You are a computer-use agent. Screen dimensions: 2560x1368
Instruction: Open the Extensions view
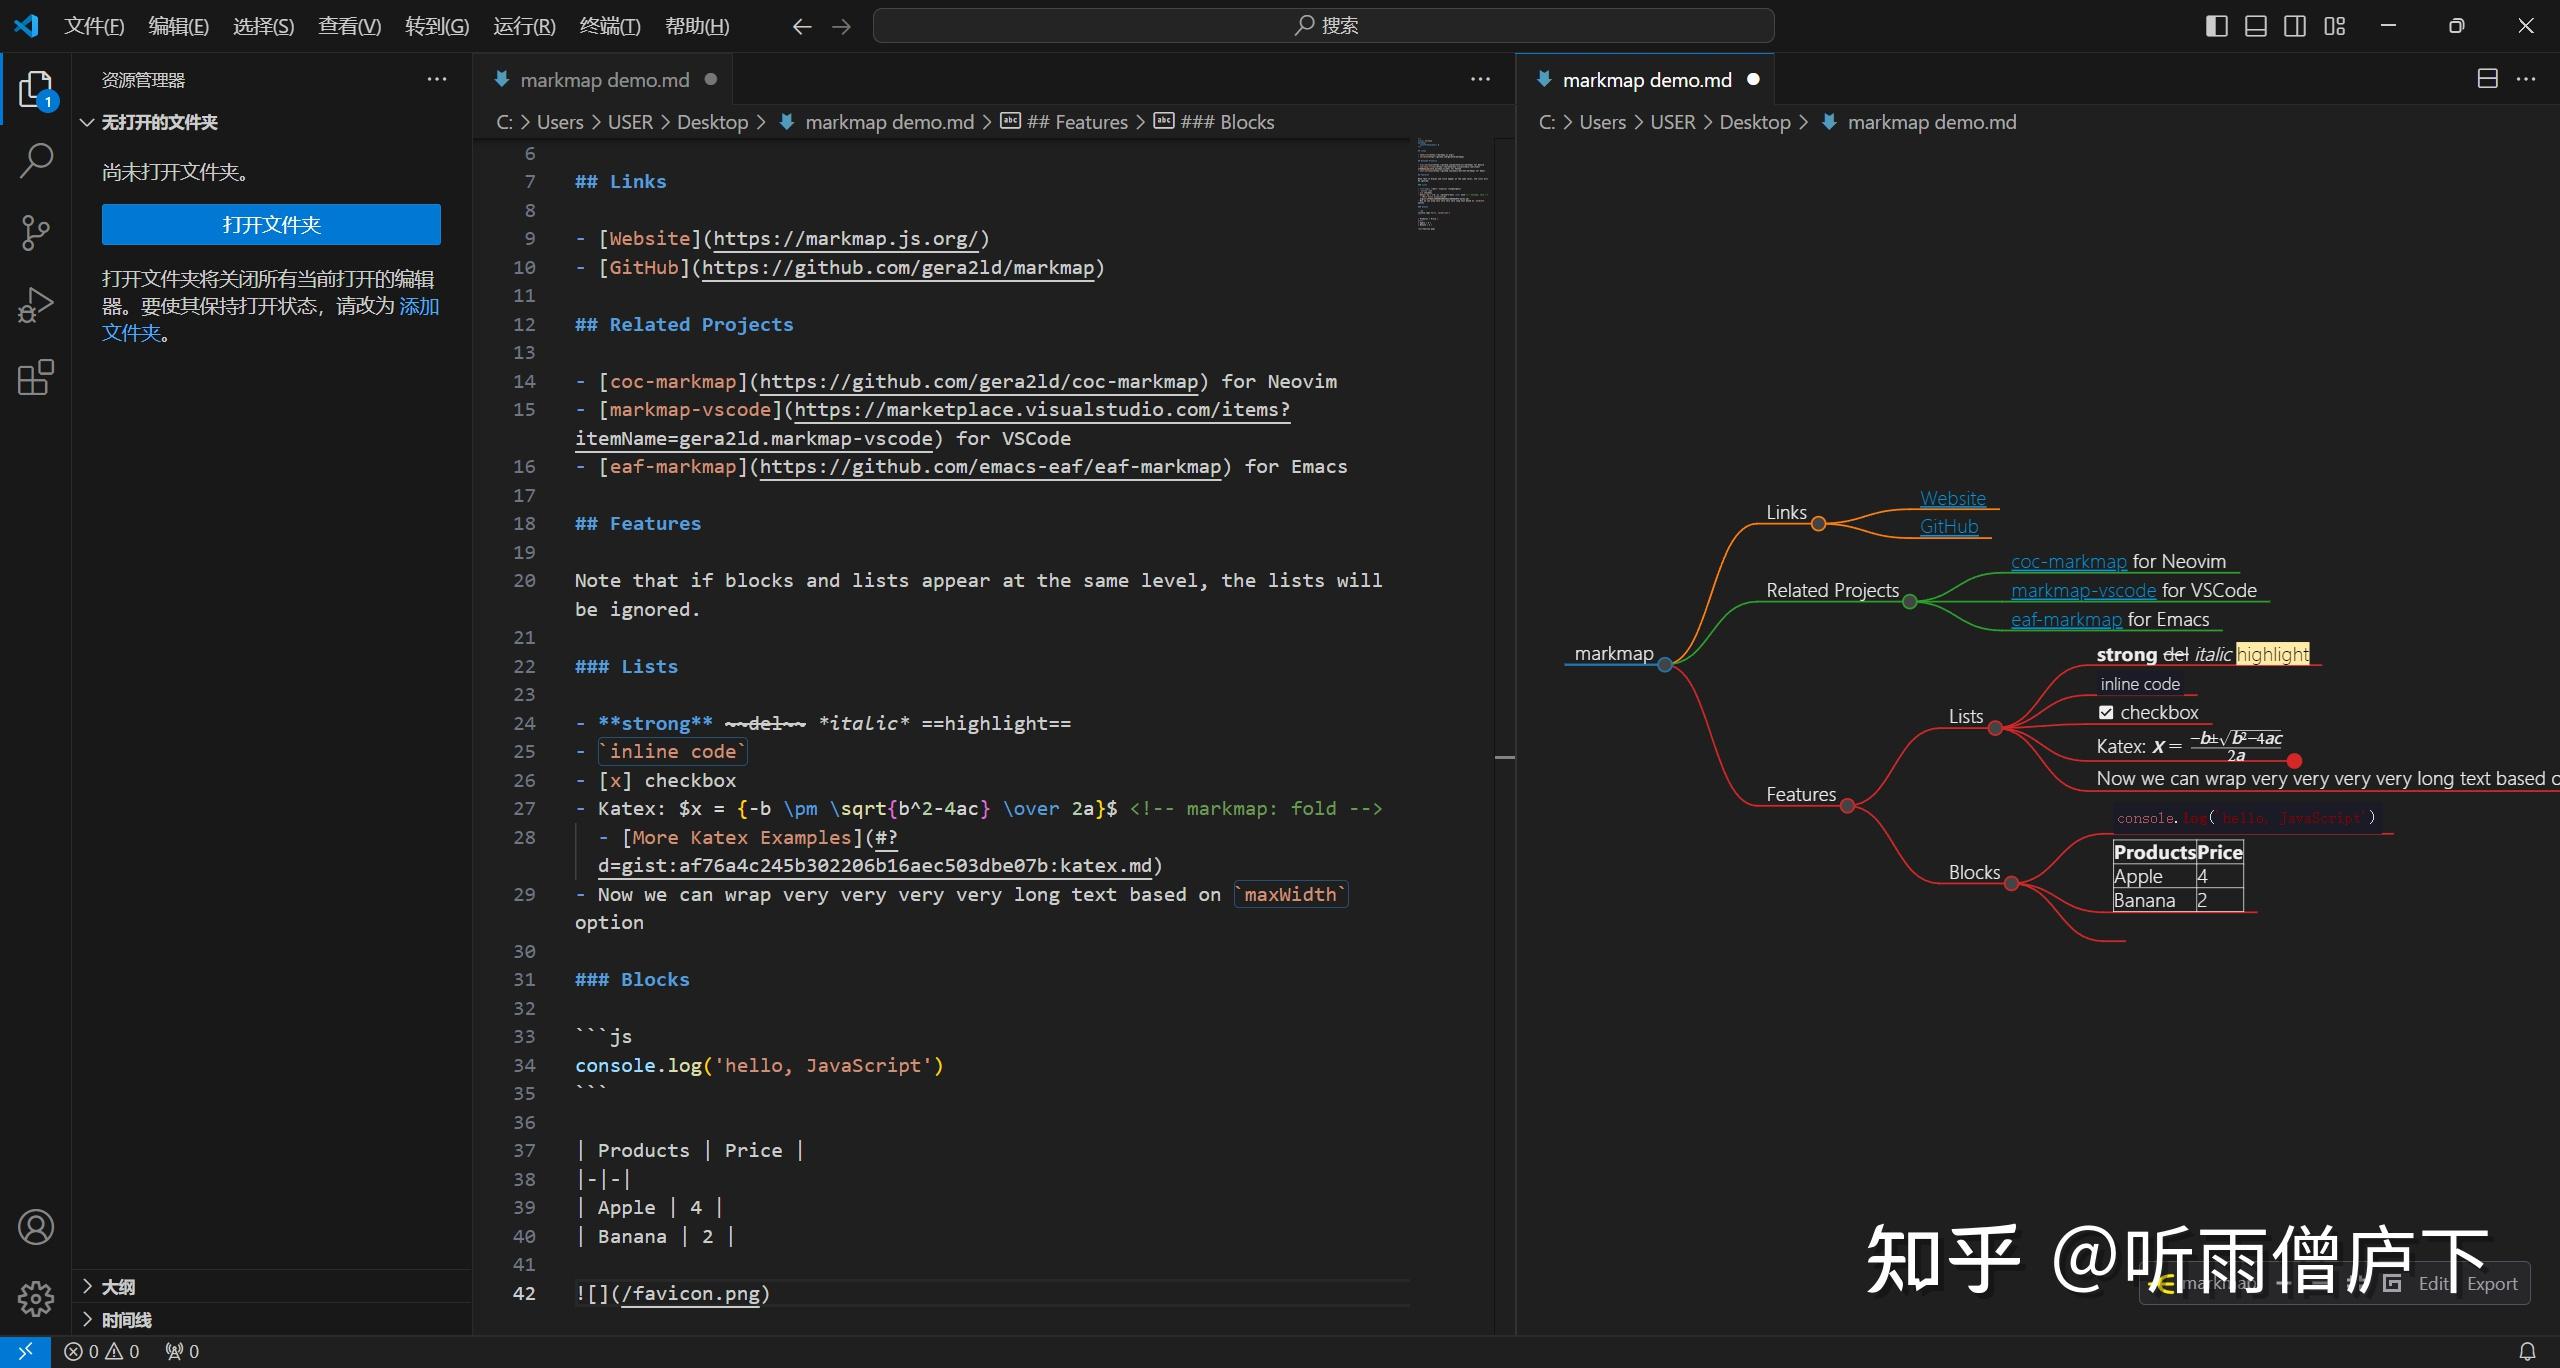pos(36,377)
